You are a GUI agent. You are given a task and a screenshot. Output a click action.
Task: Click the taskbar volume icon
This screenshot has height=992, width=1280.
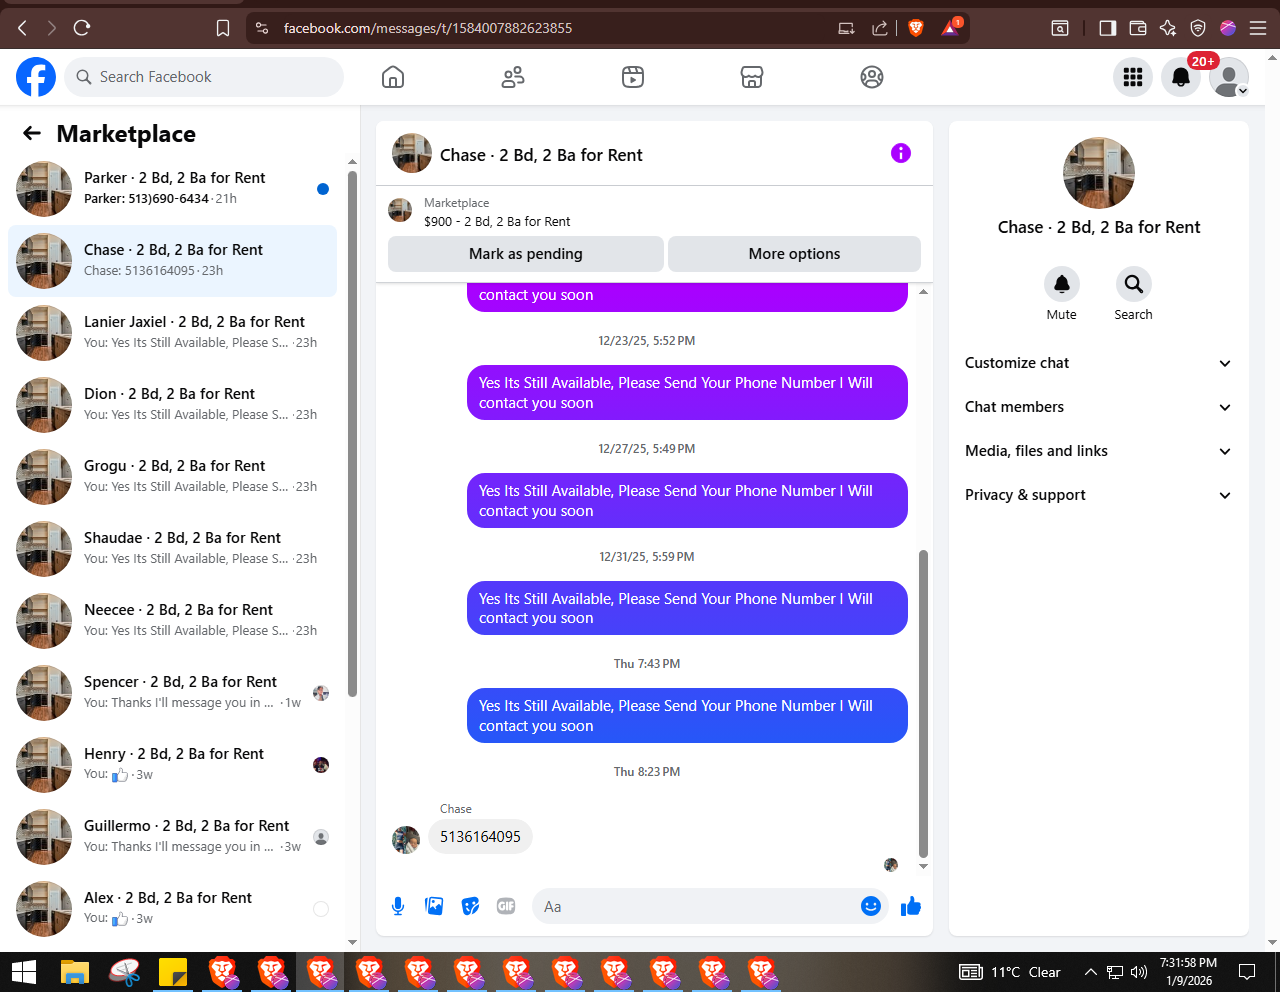[x=1139, y=972]
